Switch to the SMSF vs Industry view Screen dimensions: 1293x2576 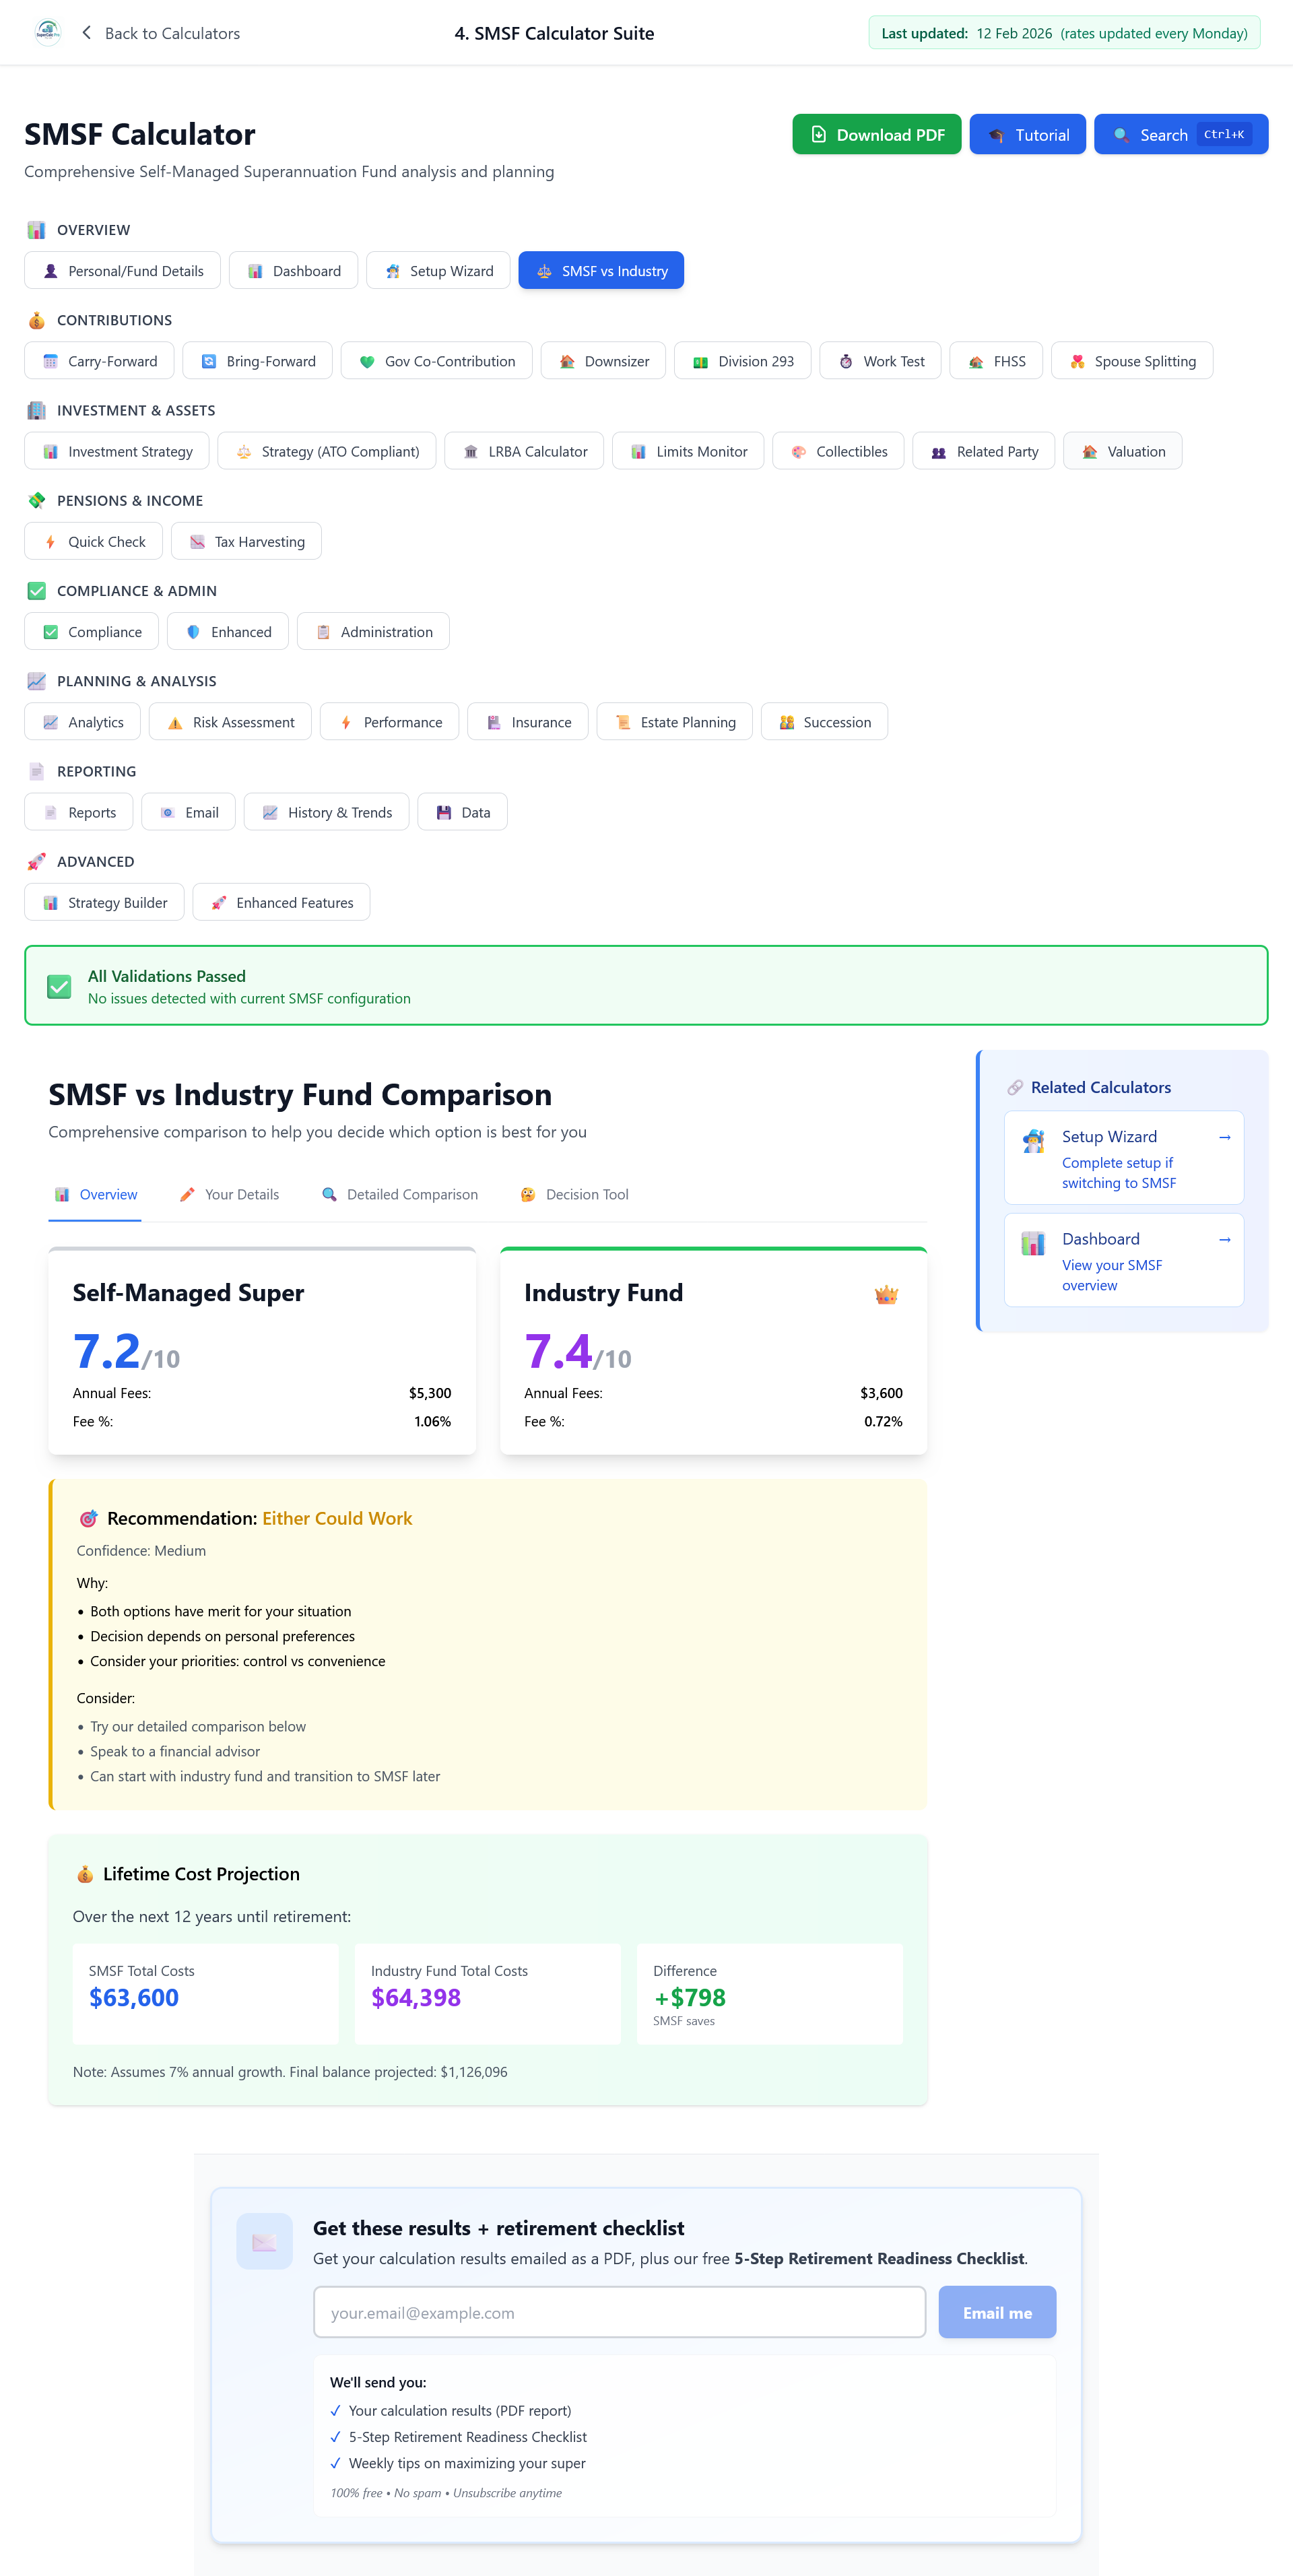[601, 270]
